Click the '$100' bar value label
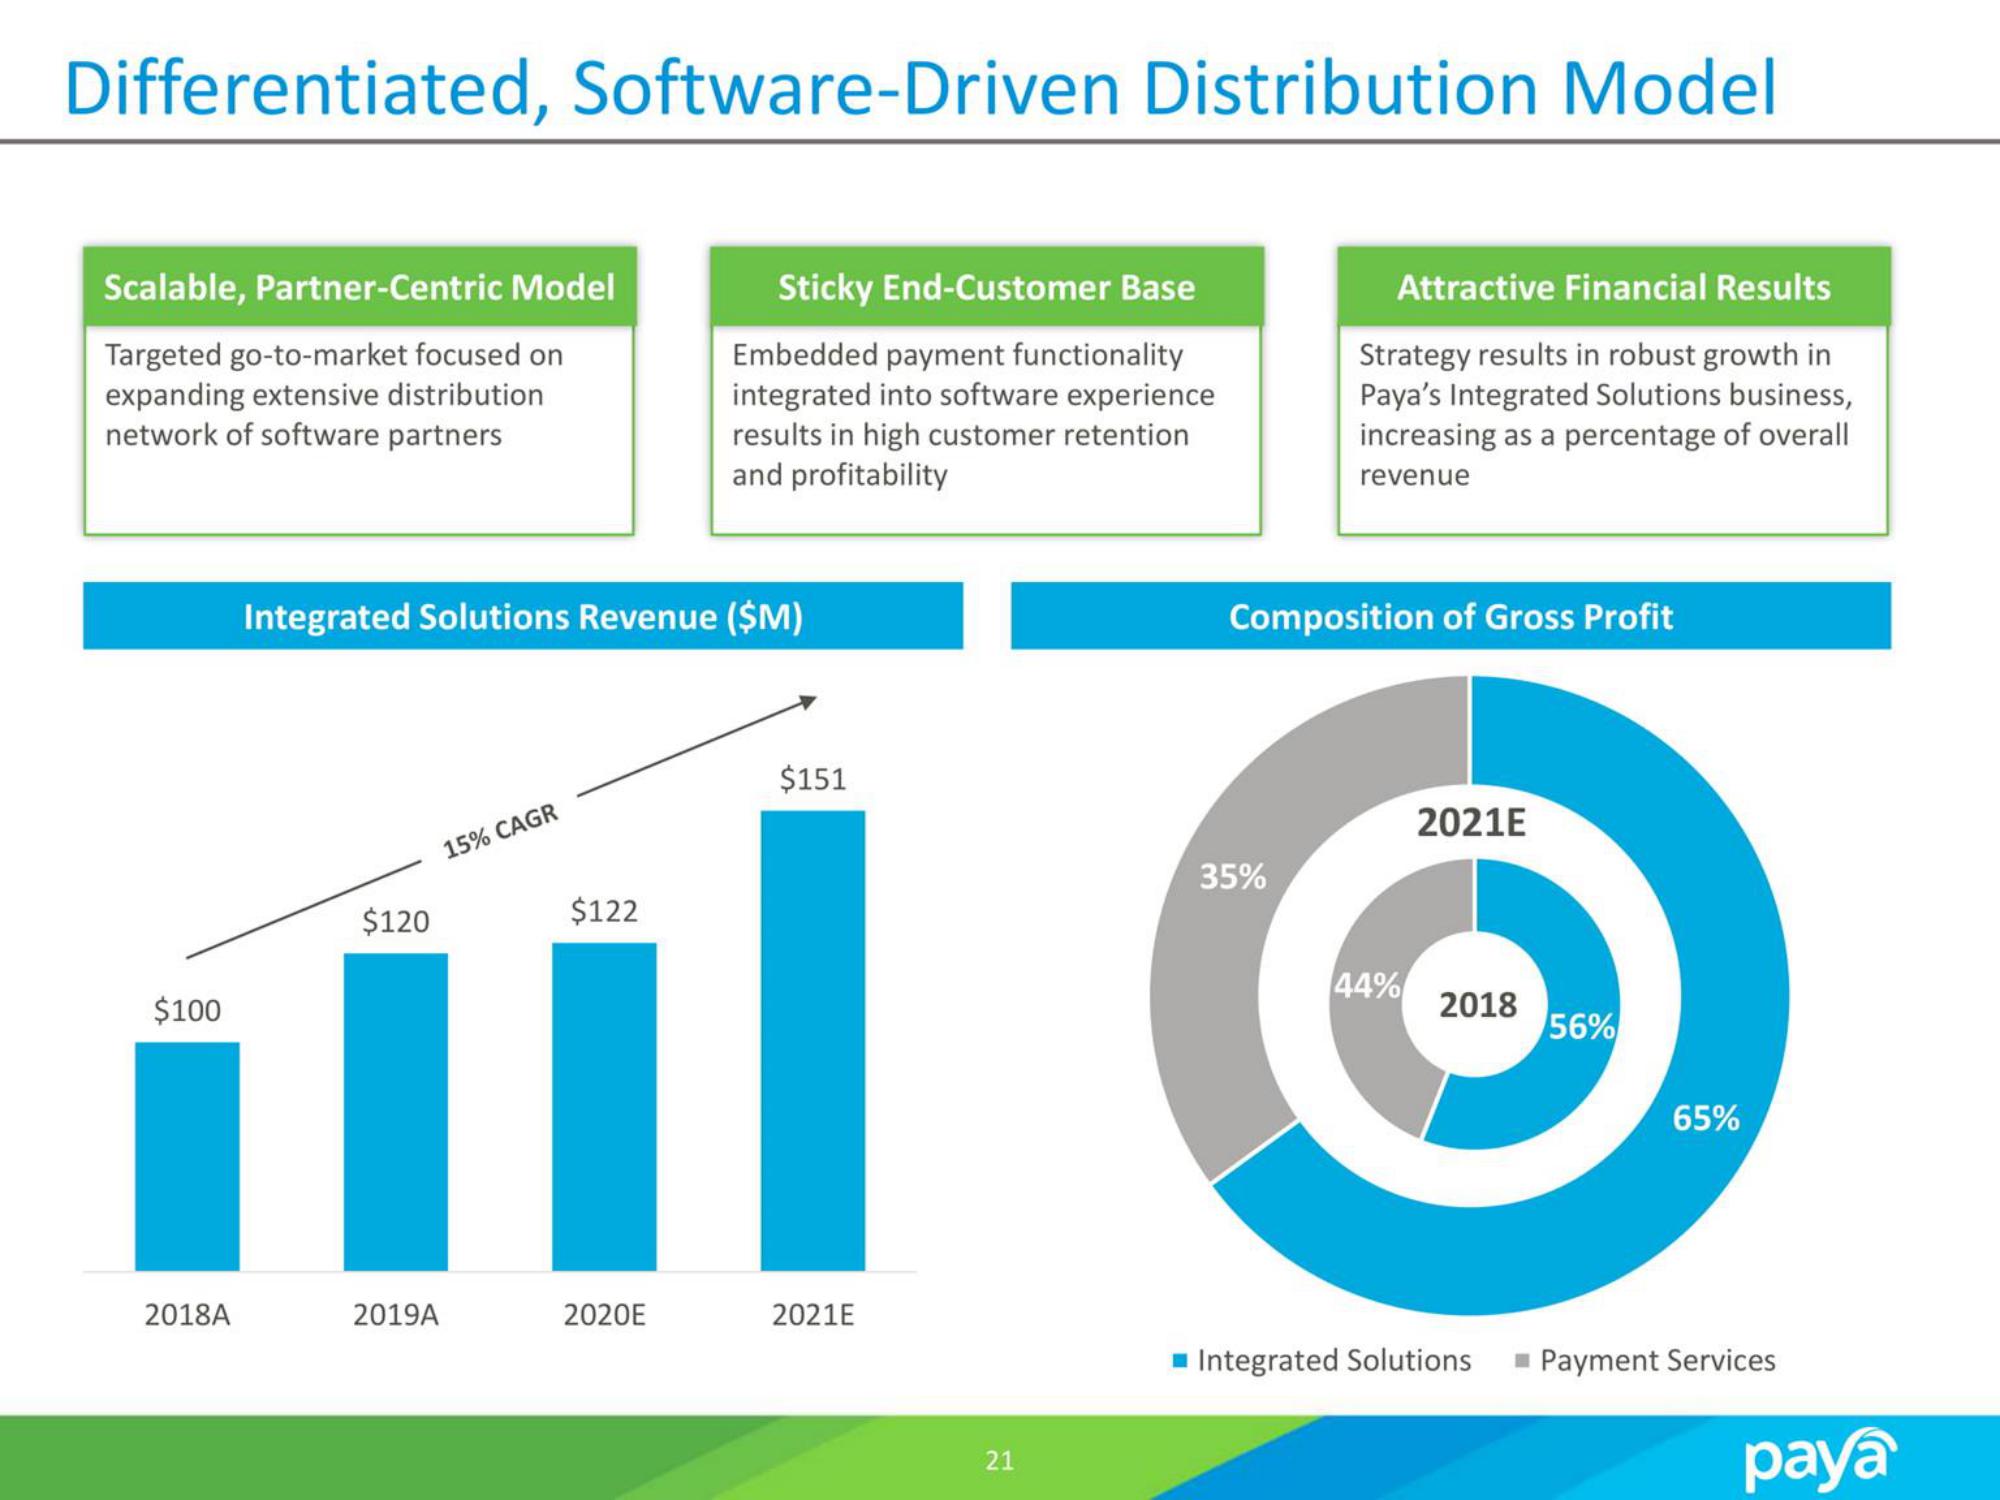This screenshot has width=2000, height=1500. coord(187,1010)
